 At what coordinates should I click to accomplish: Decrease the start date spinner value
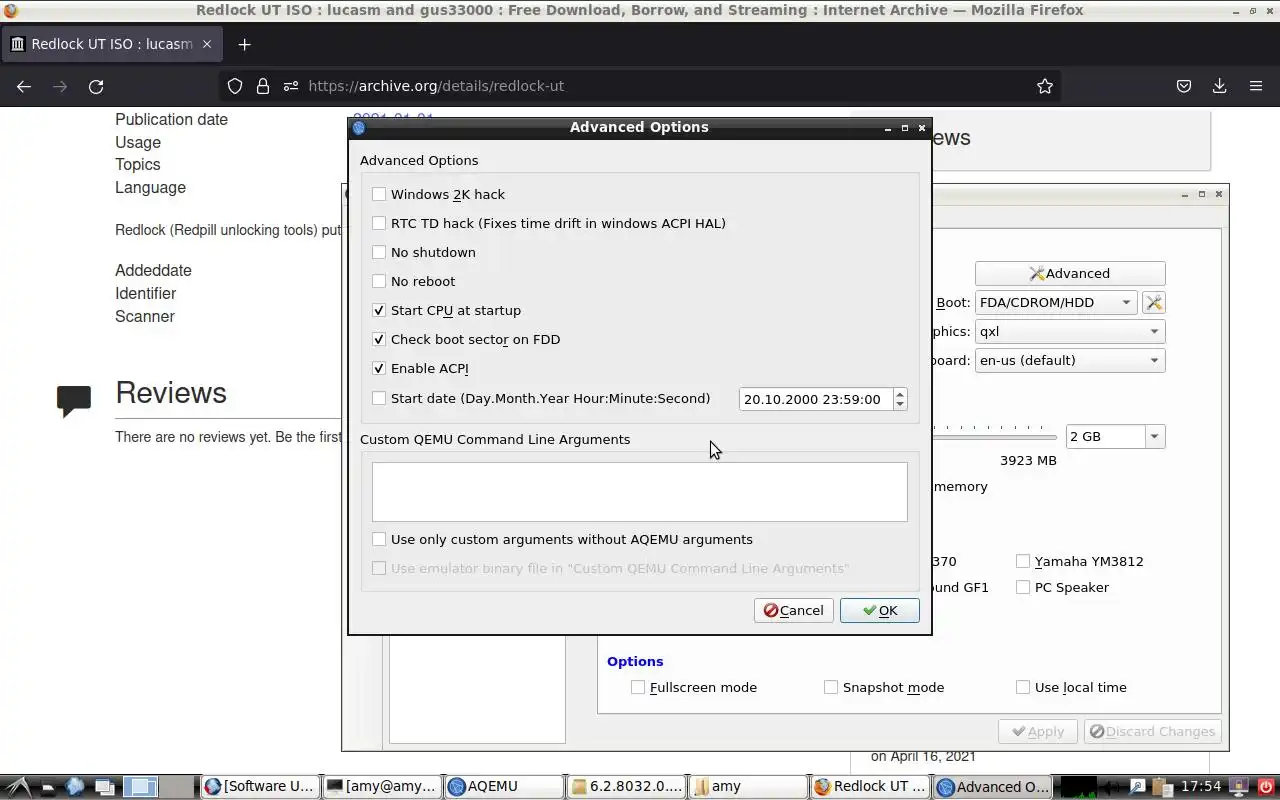(900, 404)
